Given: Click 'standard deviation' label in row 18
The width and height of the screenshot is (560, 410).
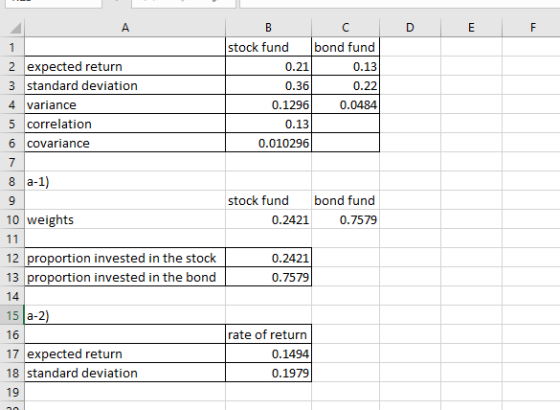Looking at the screenshot, I should [125, 373].
